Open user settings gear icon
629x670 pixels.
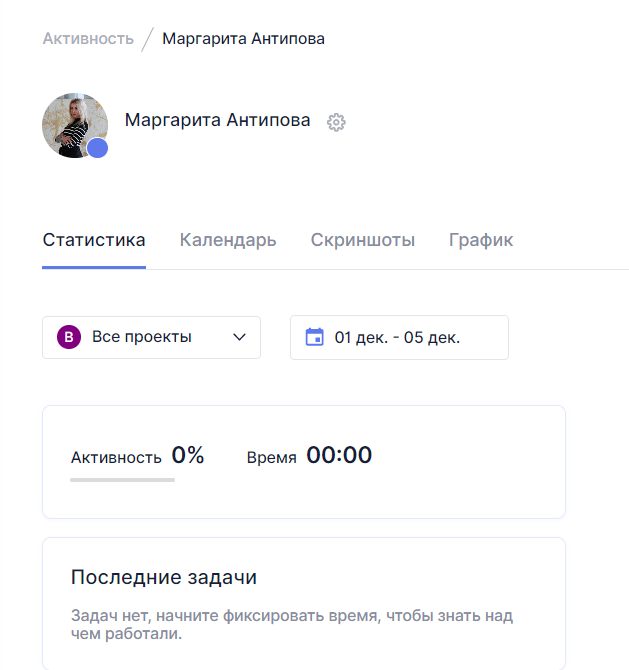coord(336,123)
